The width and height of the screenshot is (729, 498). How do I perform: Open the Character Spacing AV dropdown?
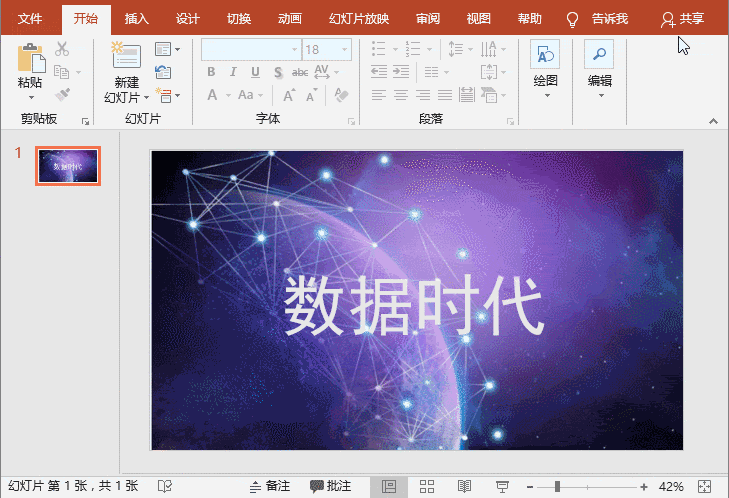[336, 72]
